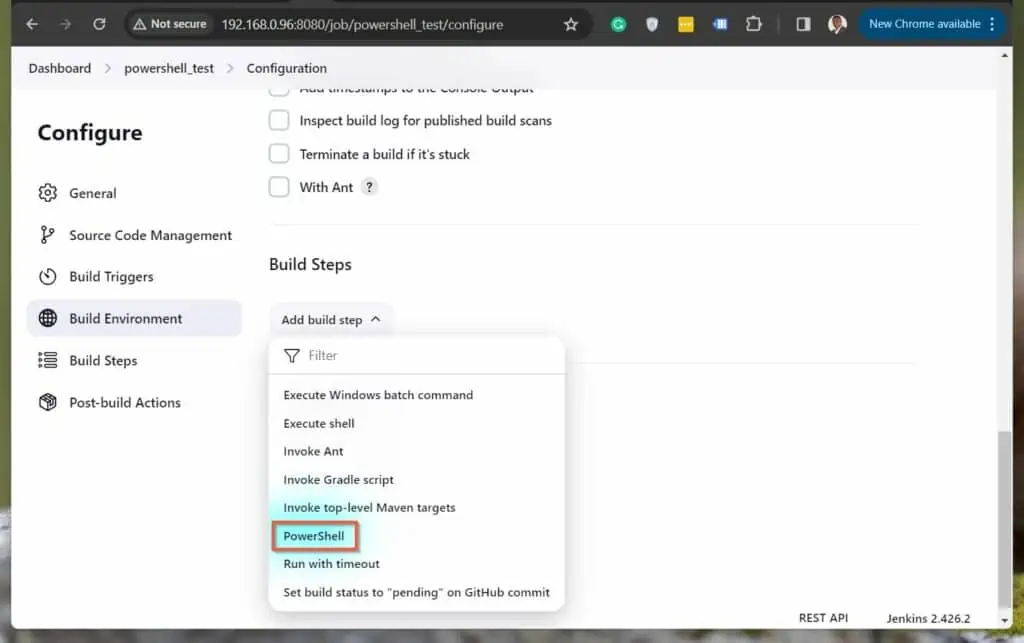Screen dimensions: 1024x643
Task: Click the General gear icon
Action: click(48, 193)
